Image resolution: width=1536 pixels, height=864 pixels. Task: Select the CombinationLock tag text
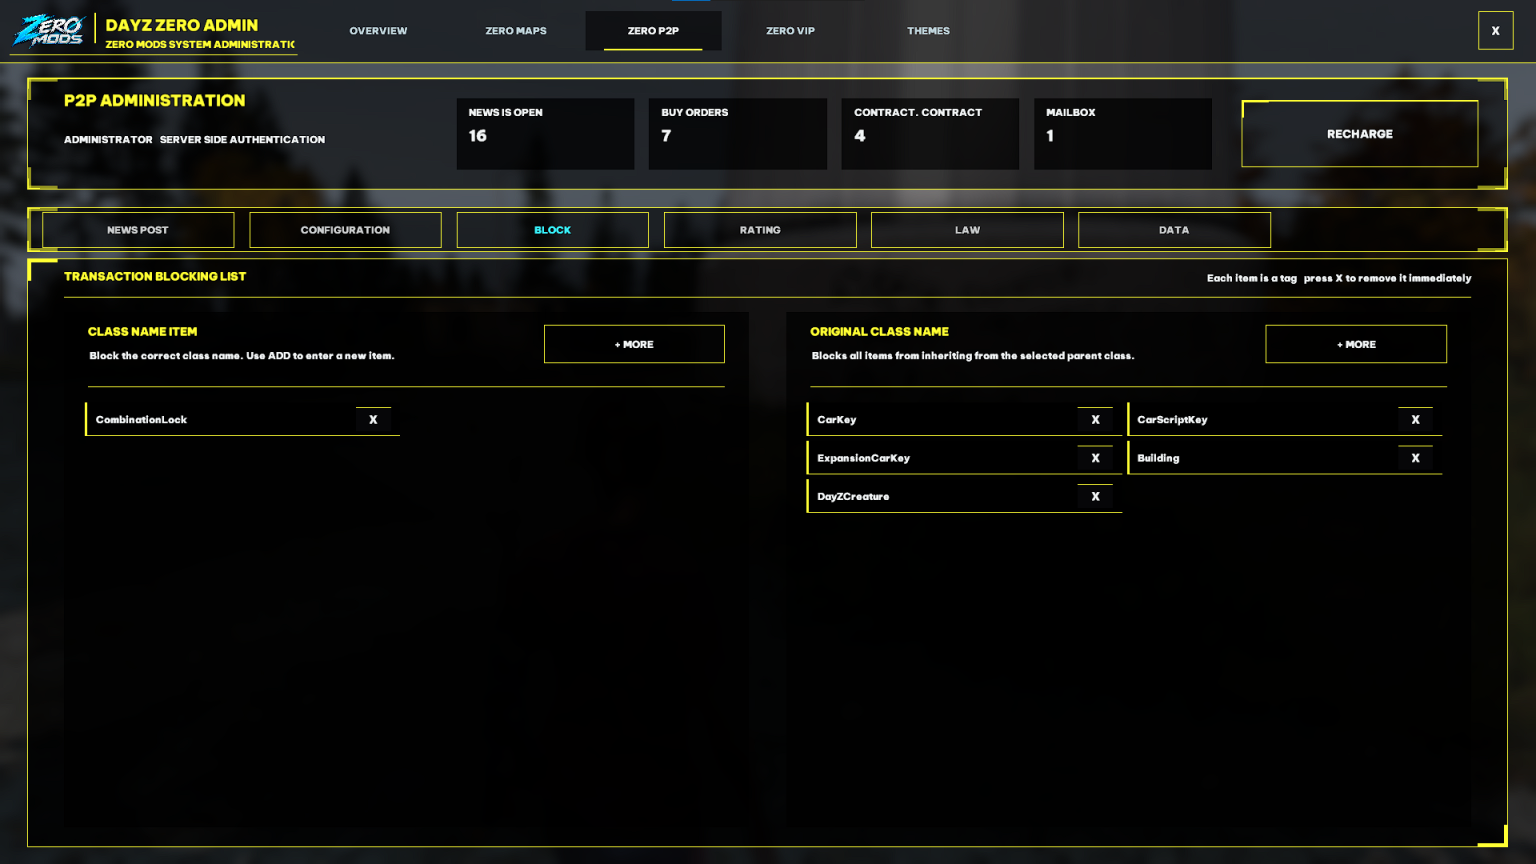[141, 420]
